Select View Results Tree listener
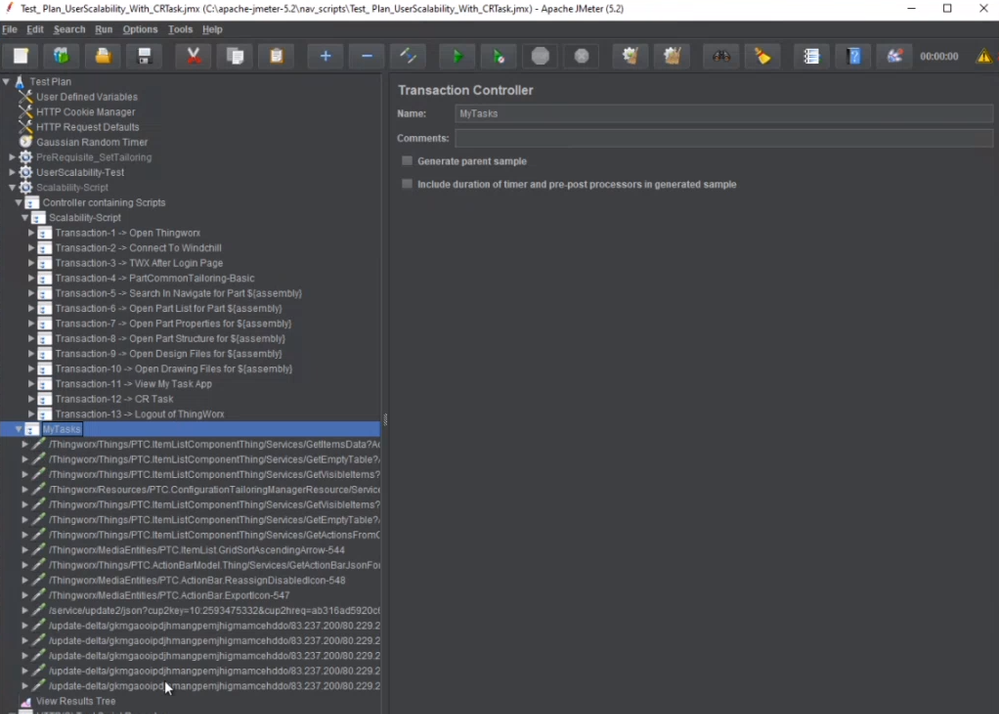999x714 pixels. (x=76, y=701)
